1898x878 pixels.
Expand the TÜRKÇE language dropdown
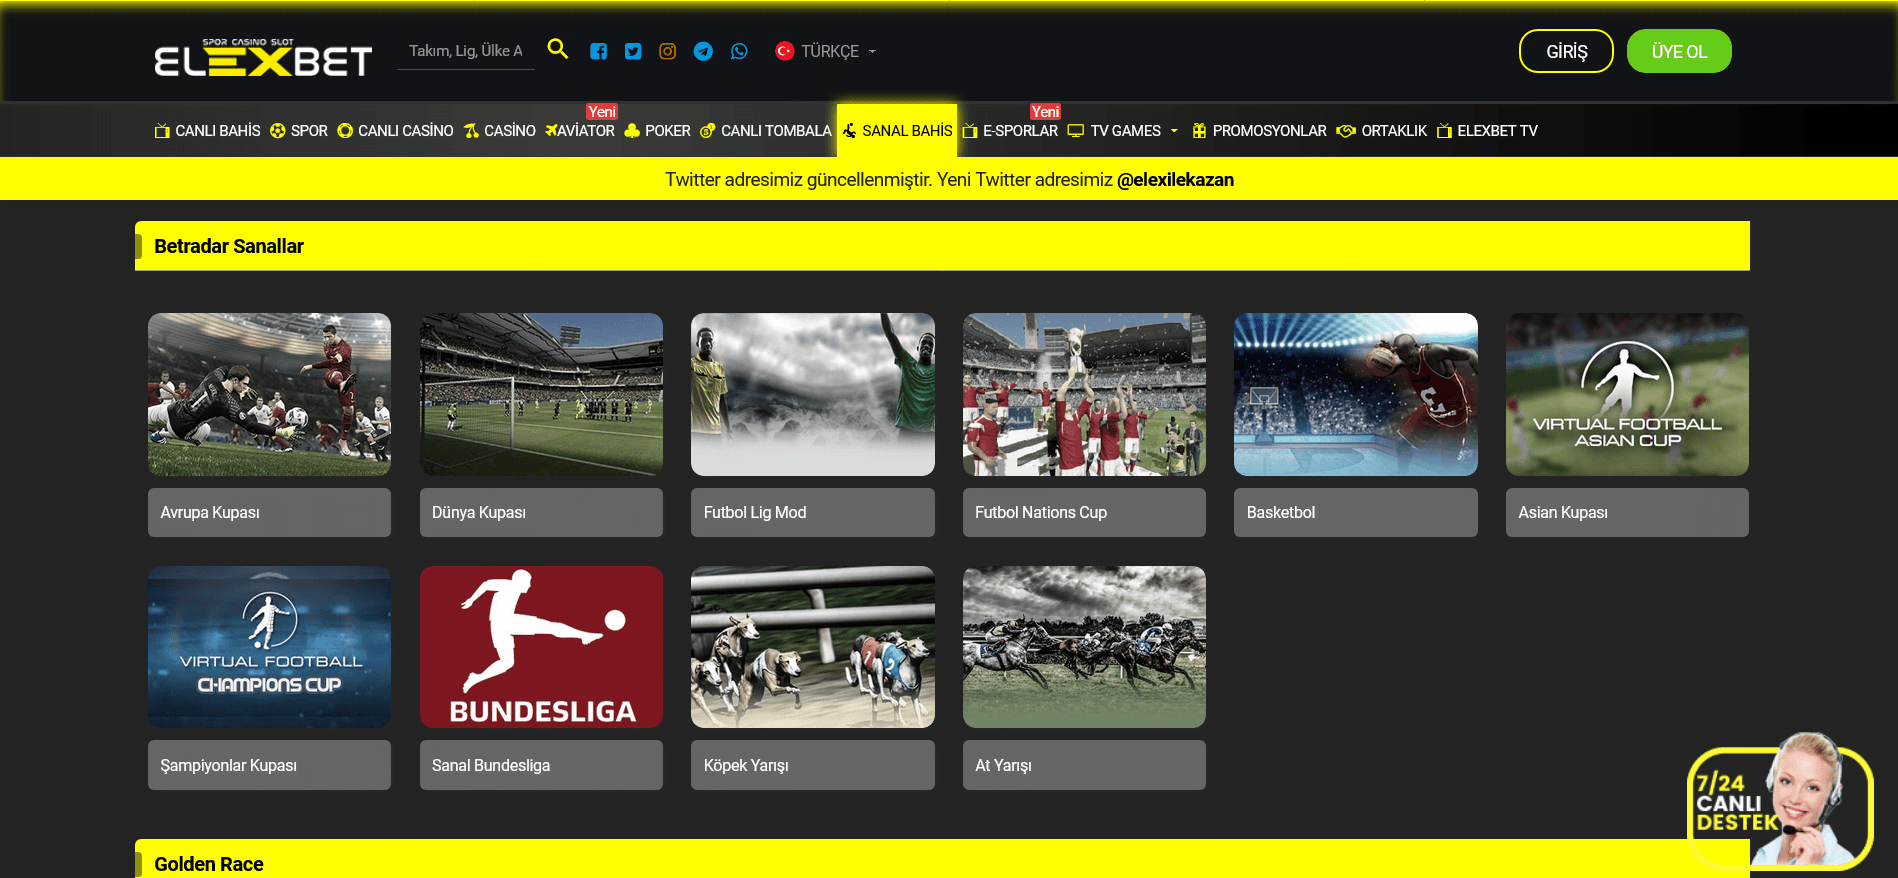[826, 51]
